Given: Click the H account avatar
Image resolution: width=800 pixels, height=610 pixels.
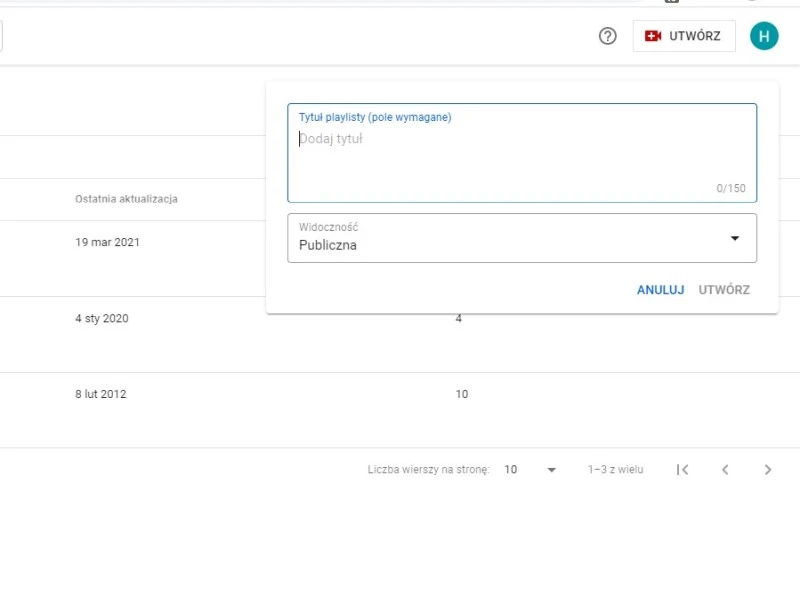Looking at the screenshot, I should click(764, 36).
